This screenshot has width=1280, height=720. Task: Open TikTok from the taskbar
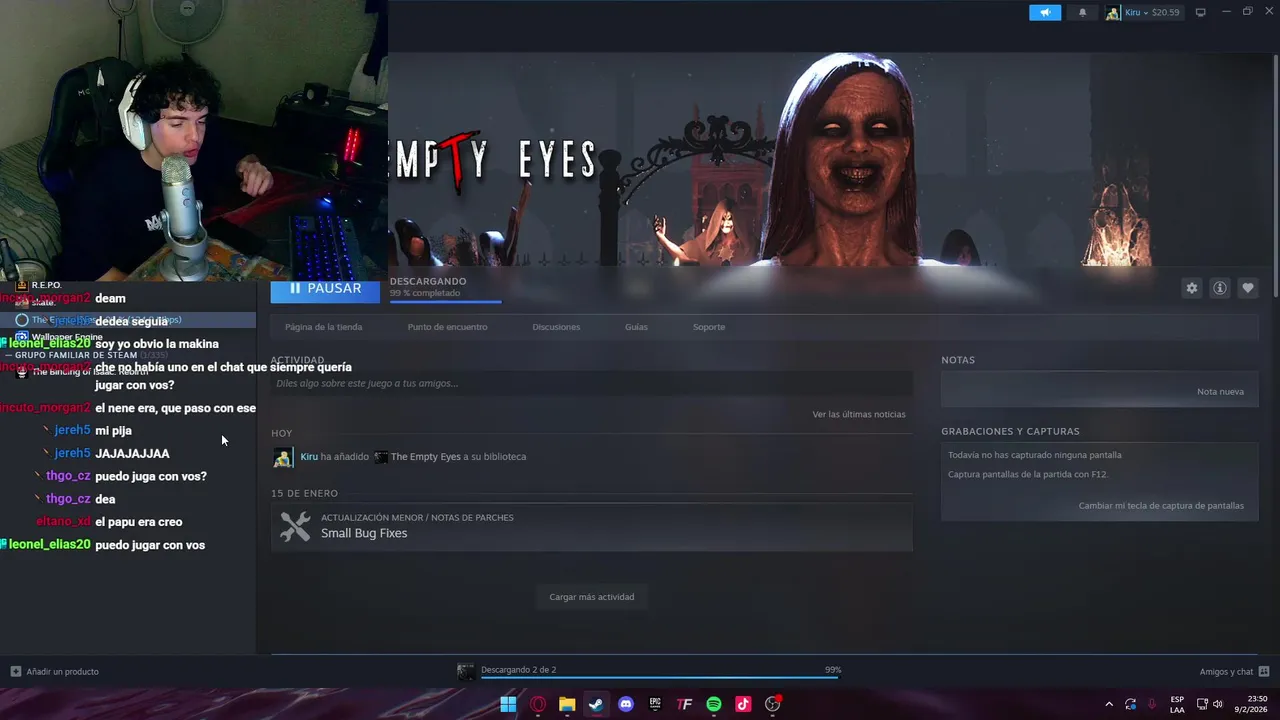[x=743, y=704]
